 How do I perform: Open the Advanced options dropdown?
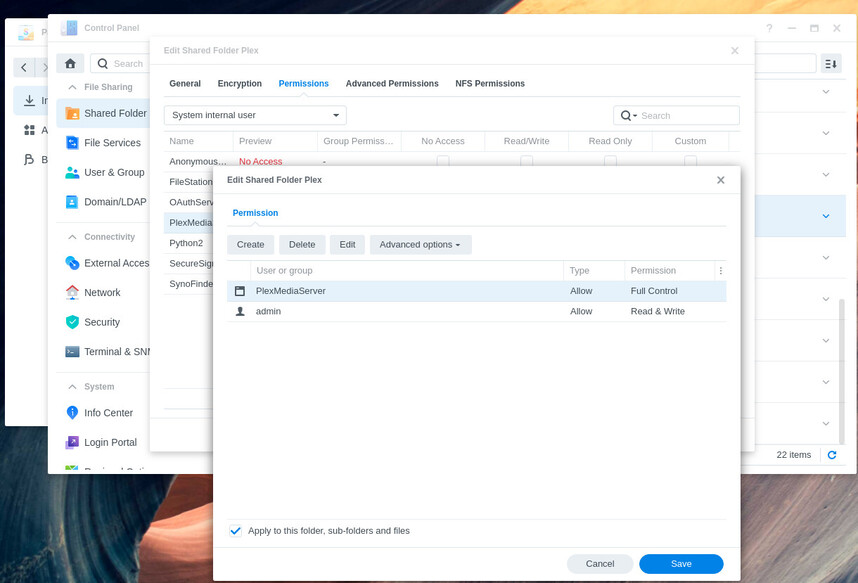pyautogui.click(x=420, y=245)
